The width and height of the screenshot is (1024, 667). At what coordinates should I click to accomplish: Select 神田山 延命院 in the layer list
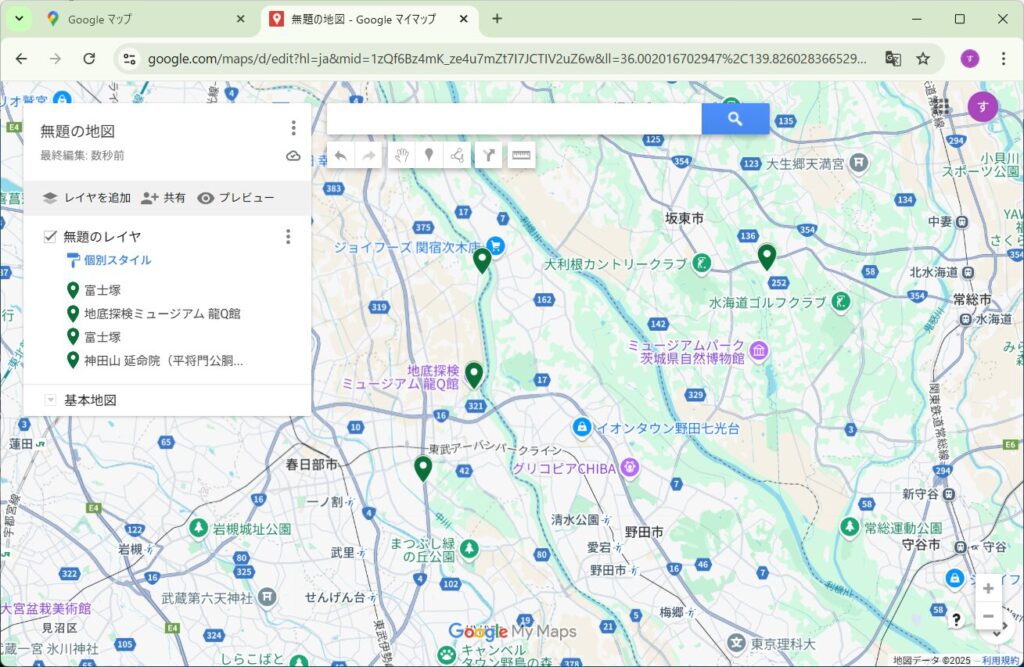tap(164, 361)
